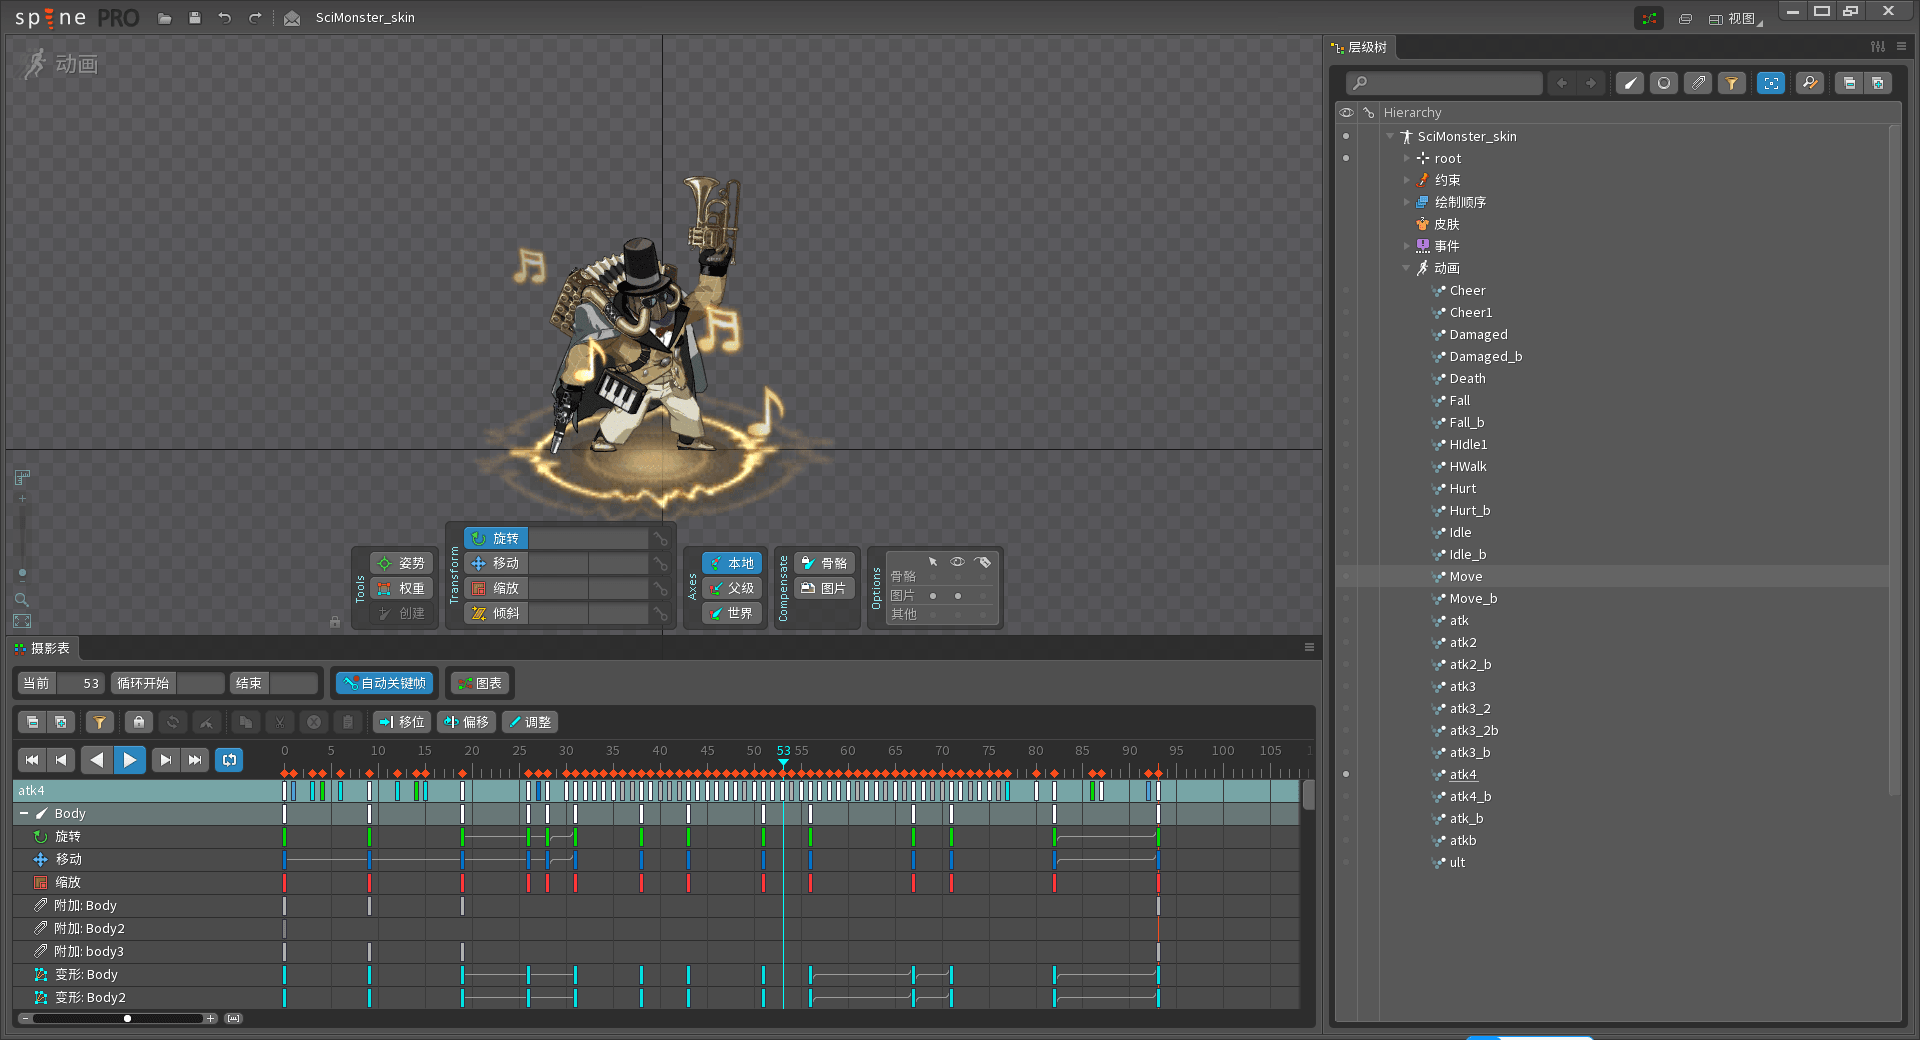Click the open project folder icon
Viewport: 1920px width, 1040px height.
point(165,18)
